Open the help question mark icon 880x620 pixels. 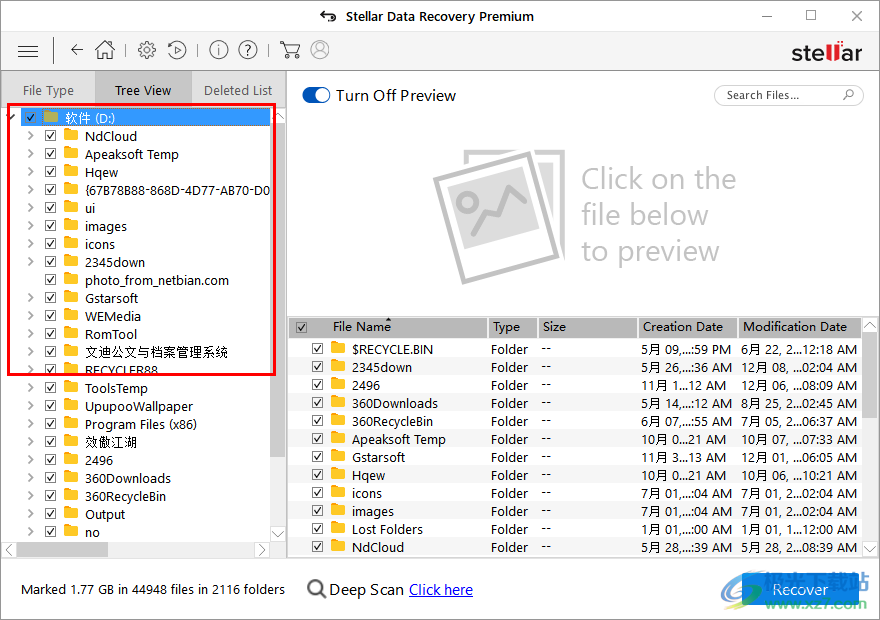point(248,50)
